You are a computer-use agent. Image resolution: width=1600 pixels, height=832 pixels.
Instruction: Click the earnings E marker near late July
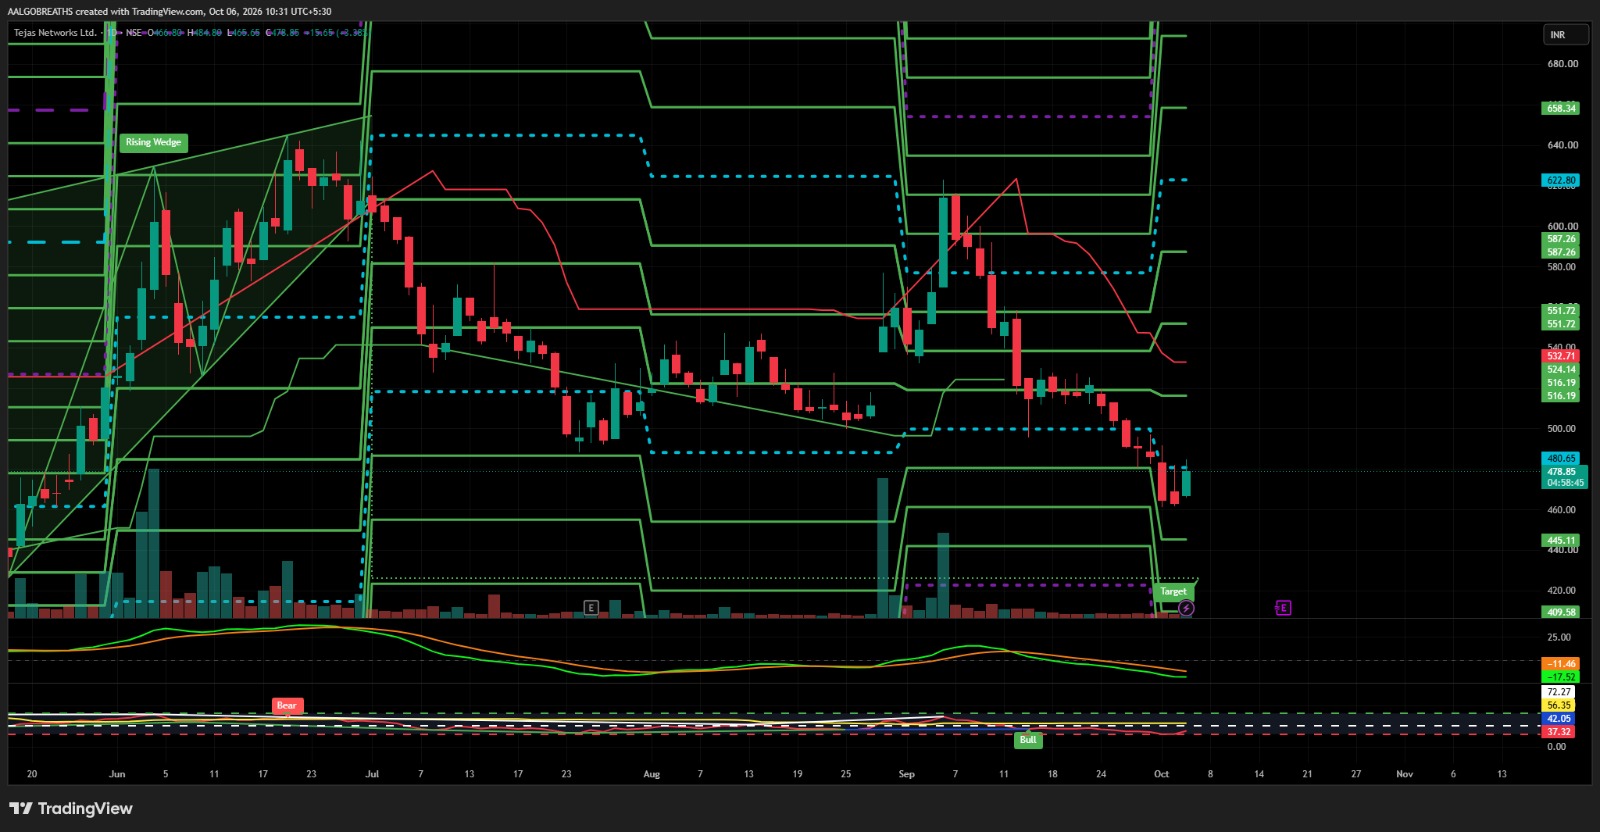tap(591, 607)
